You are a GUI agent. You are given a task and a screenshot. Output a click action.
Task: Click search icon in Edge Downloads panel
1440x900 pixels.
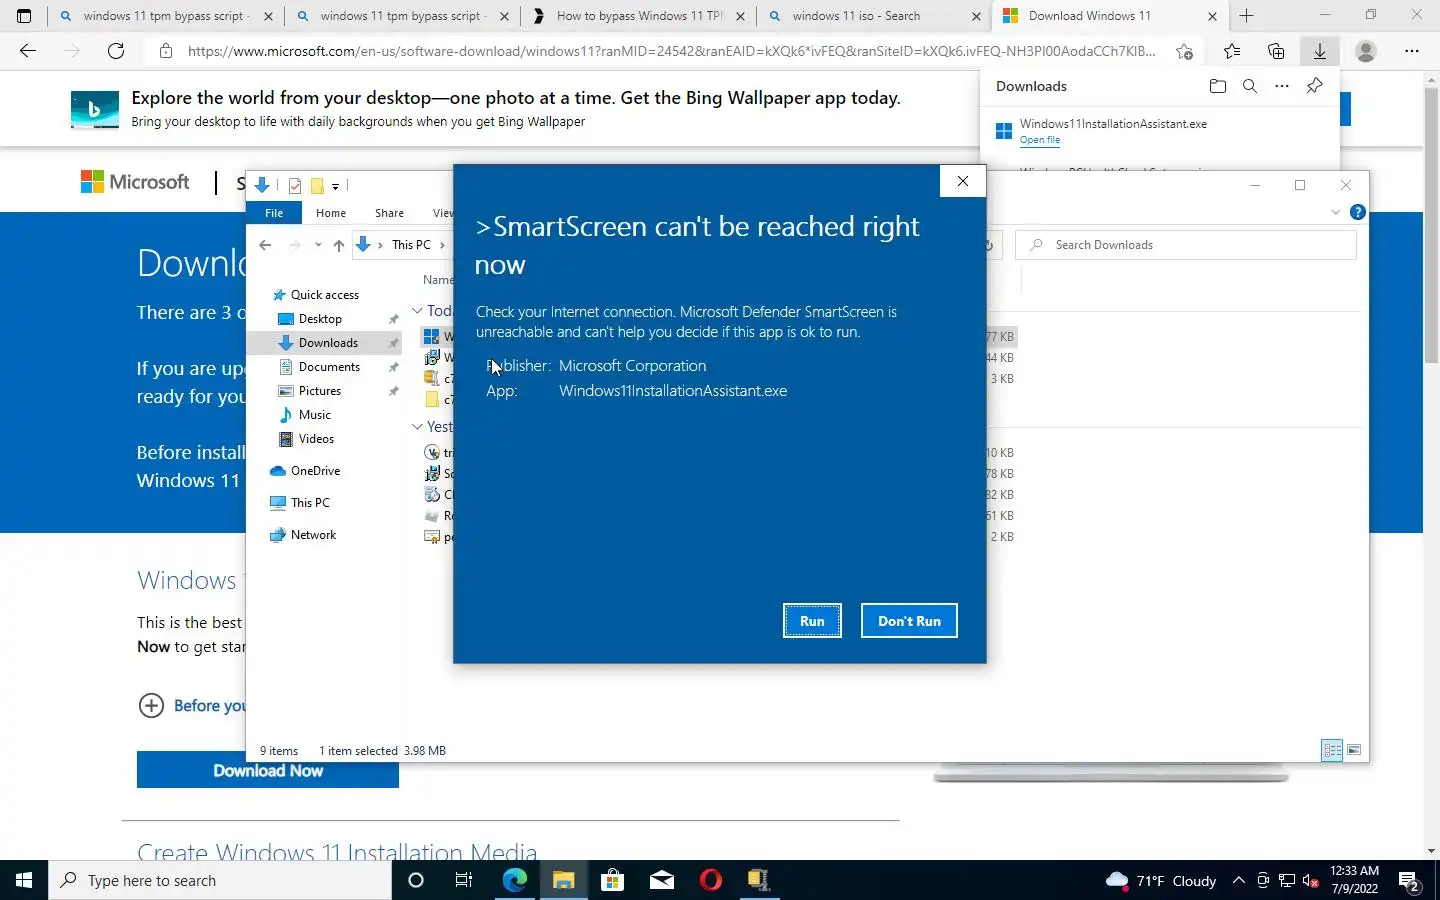(x=1250, y=86)
